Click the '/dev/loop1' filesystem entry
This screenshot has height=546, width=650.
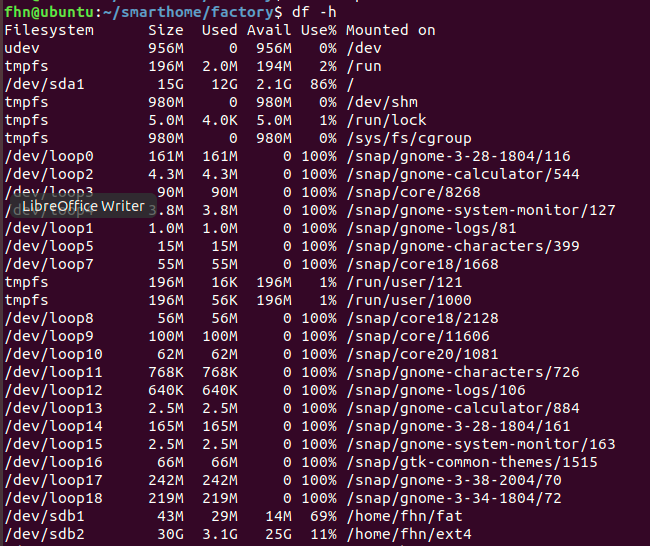click(49, 228)
